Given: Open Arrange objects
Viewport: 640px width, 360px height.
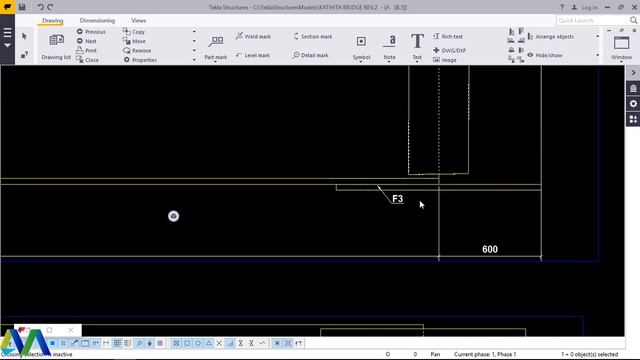Looking at the screenshot, I should pyautogui.click(x=551, y=36).
